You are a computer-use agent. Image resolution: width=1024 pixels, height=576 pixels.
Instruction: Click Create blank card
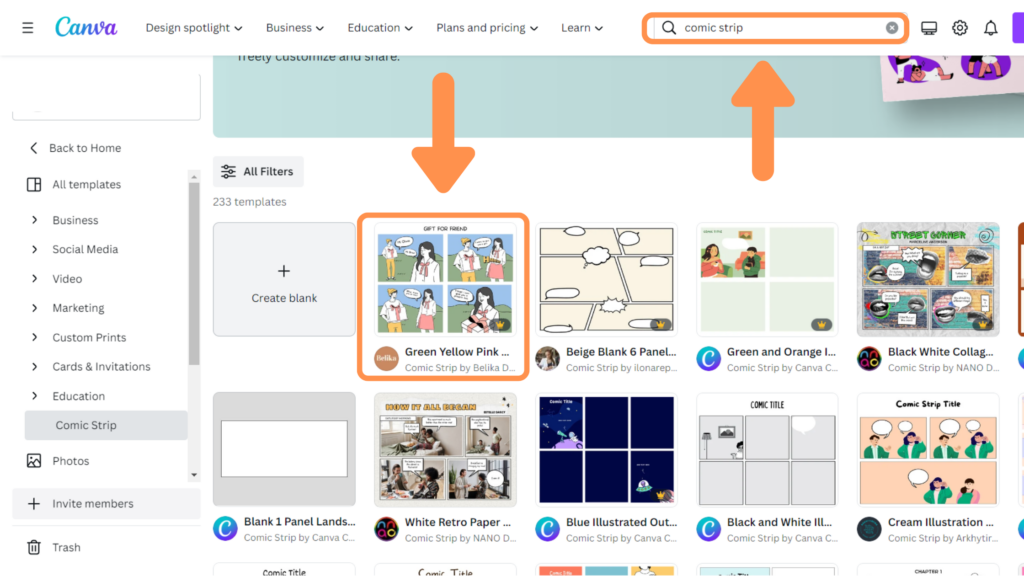[x=284, y=280]
